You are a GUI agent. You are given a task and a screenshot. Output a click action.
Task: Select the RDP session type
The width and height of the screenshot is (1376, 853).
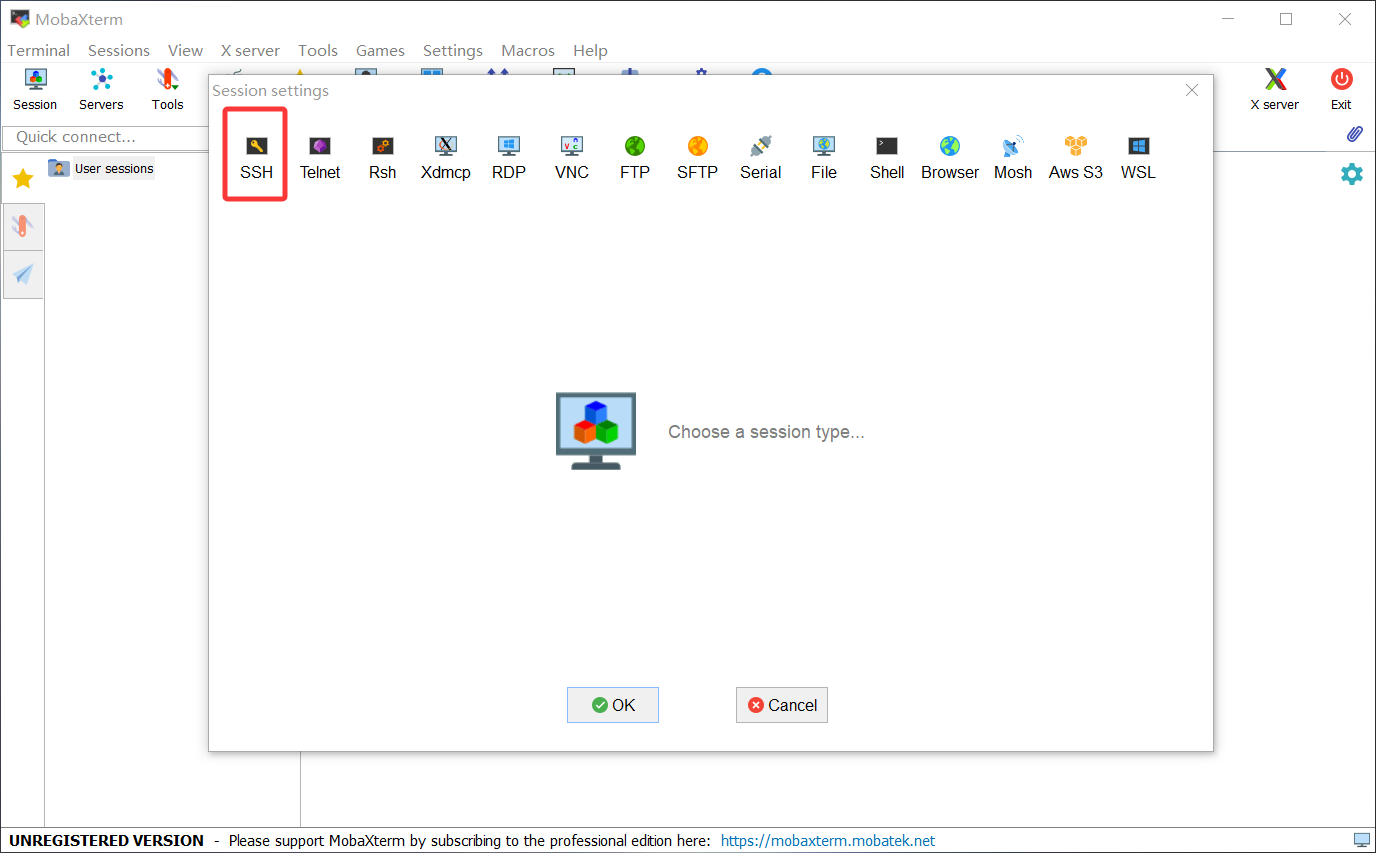[509, 158]
